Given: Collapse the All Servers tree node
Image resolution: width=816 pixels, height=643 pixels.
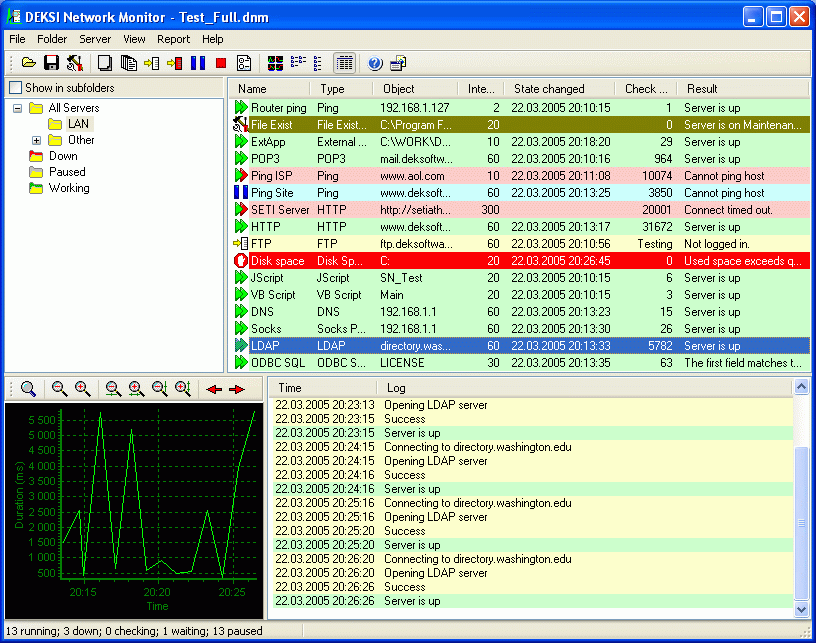Looking at the screenshot, I should [x=18, y=108].
